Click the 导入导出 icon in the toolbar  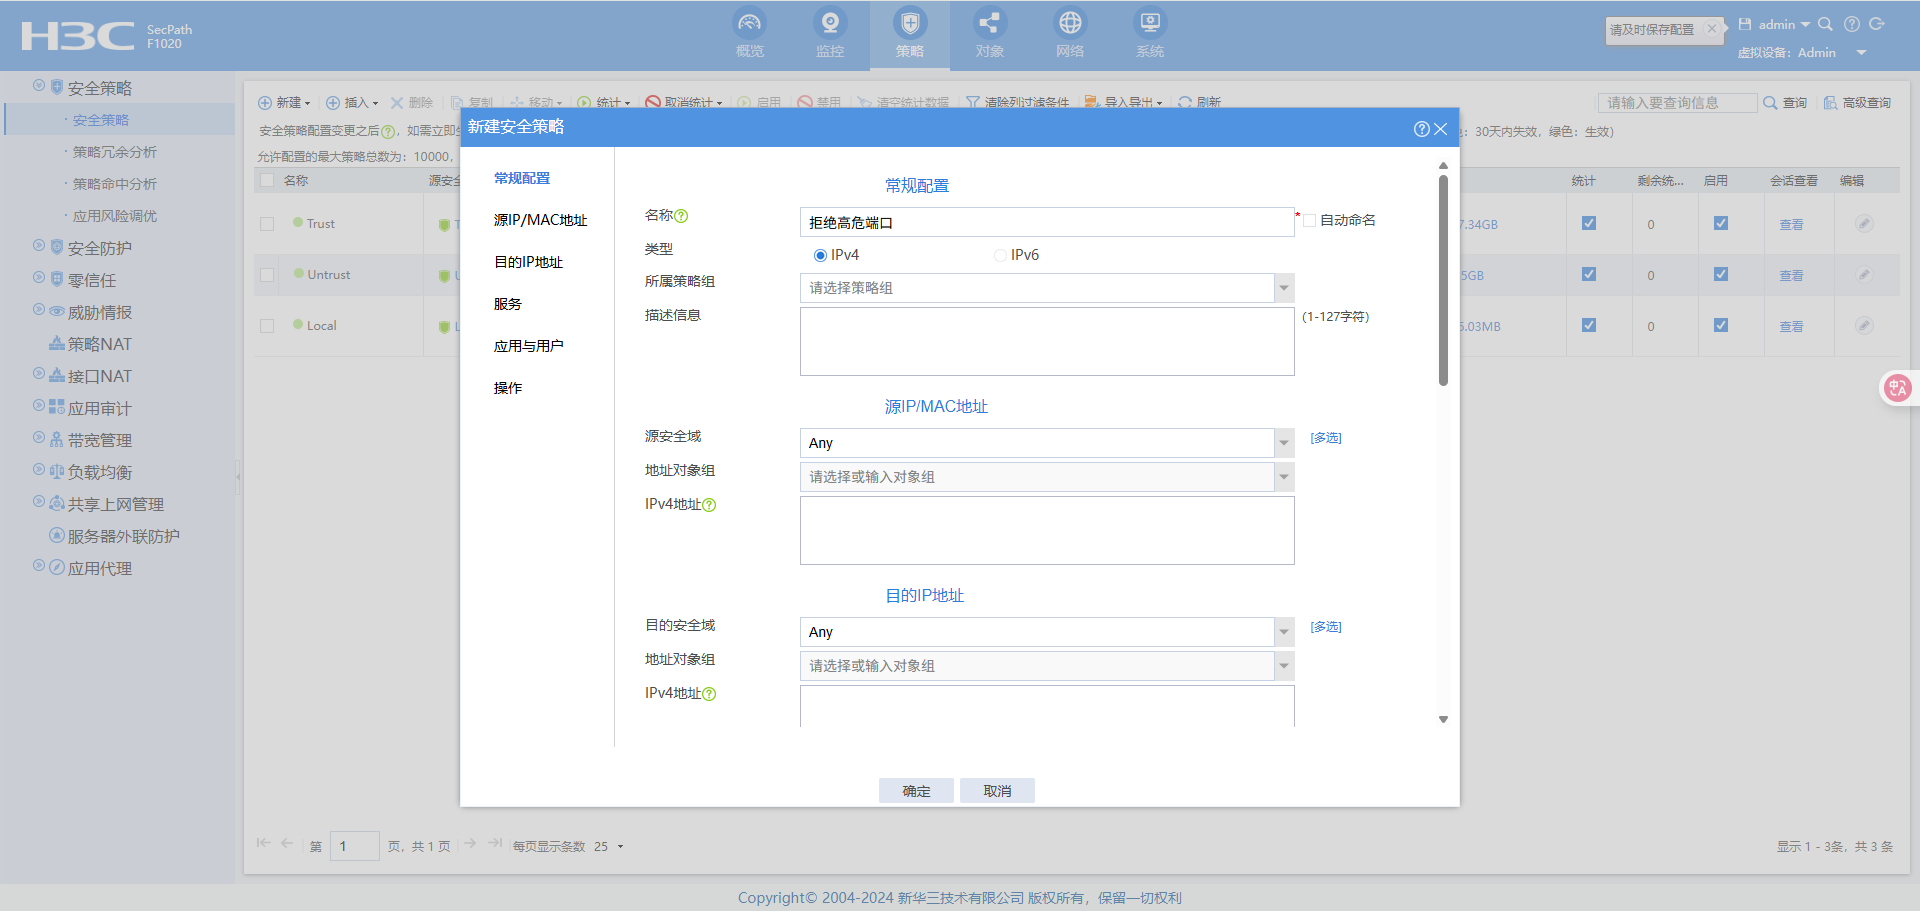[1092, 102]
